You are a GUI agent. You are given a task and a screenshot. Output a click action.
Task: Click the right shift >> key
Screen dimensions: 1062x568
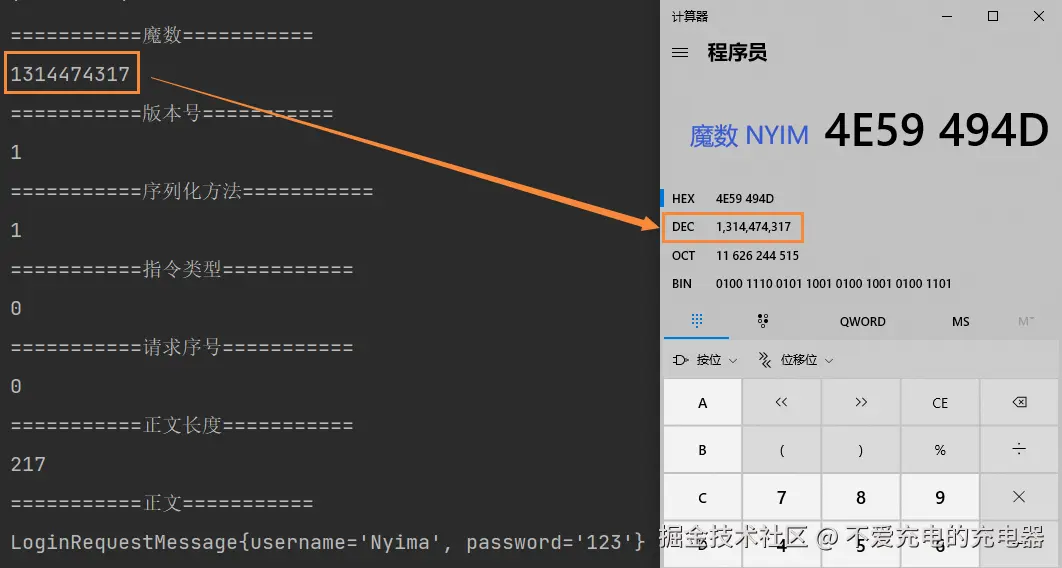pos(861,403)
